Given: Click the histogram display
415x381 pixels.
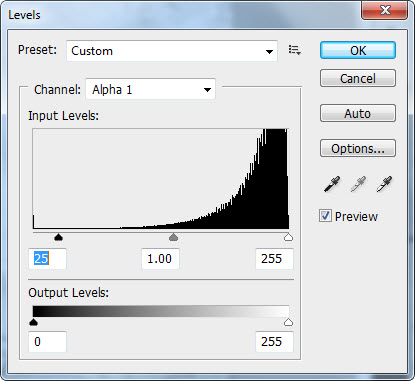Looking at the screenshot, I should coord(161,179).
